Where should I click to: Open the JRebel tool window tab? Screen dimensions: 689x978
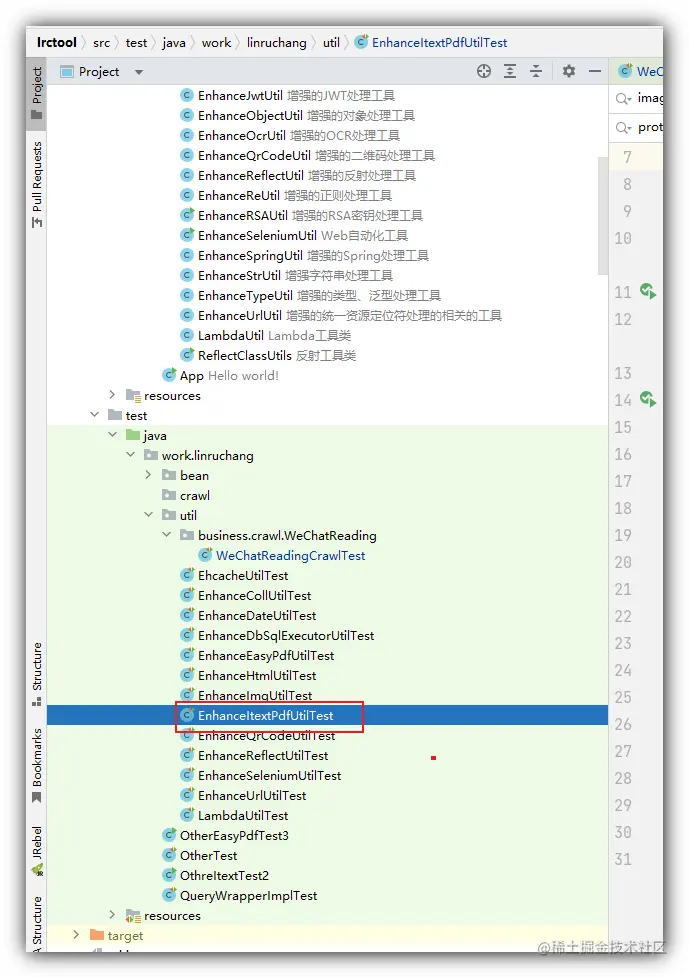(37, 851)
